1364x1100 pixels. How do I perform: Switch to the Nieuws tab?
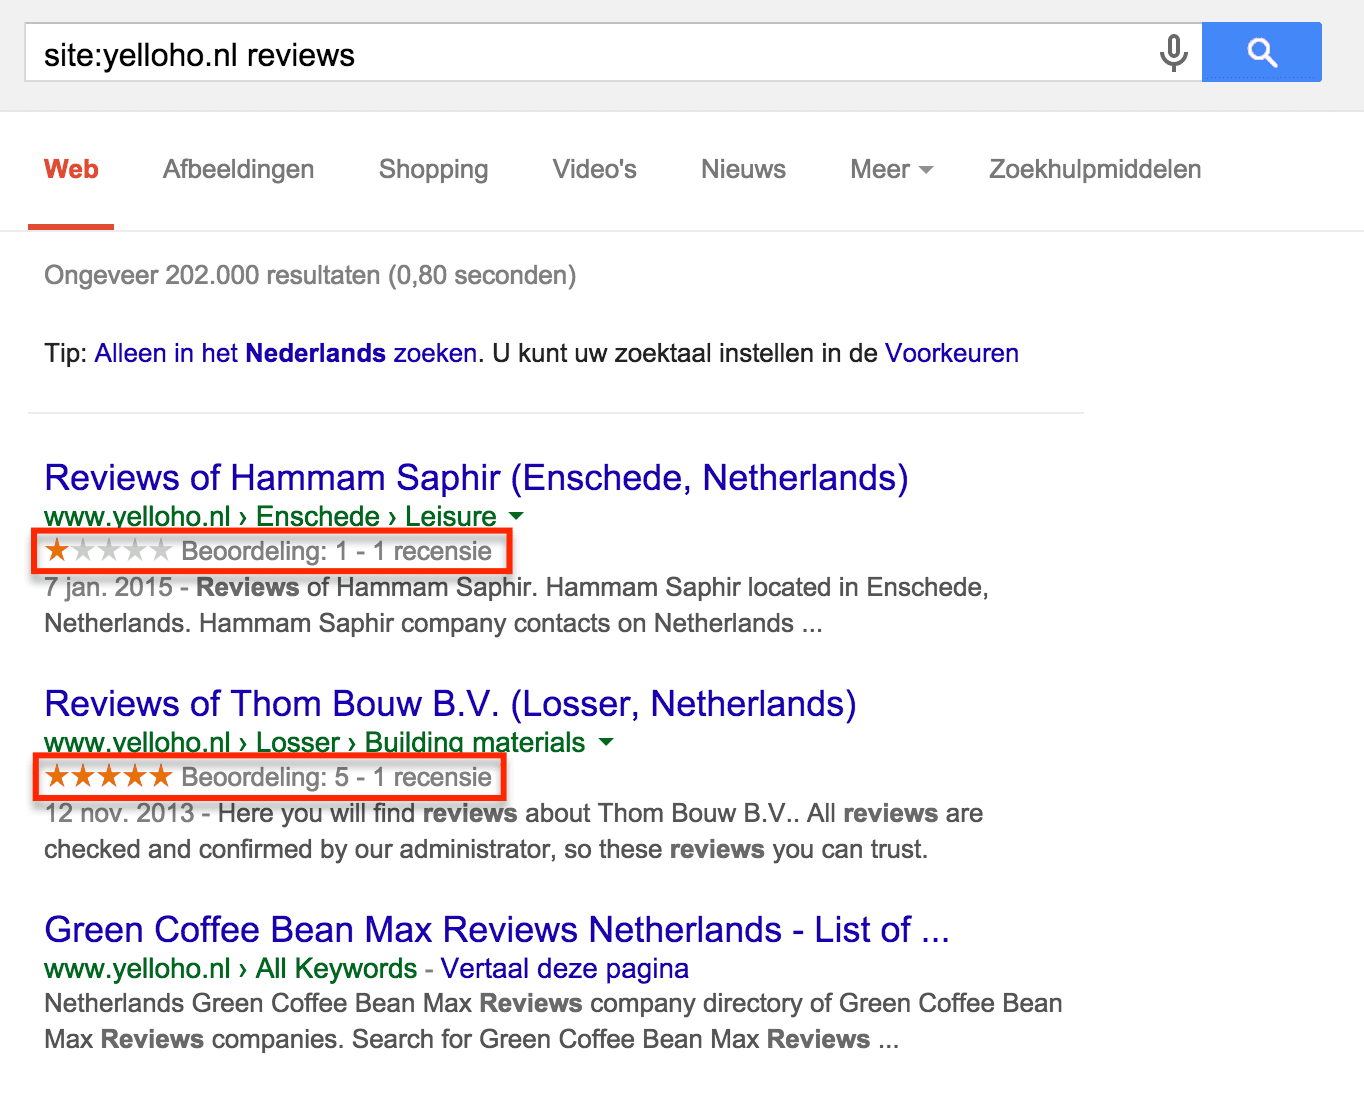point(743,169)
